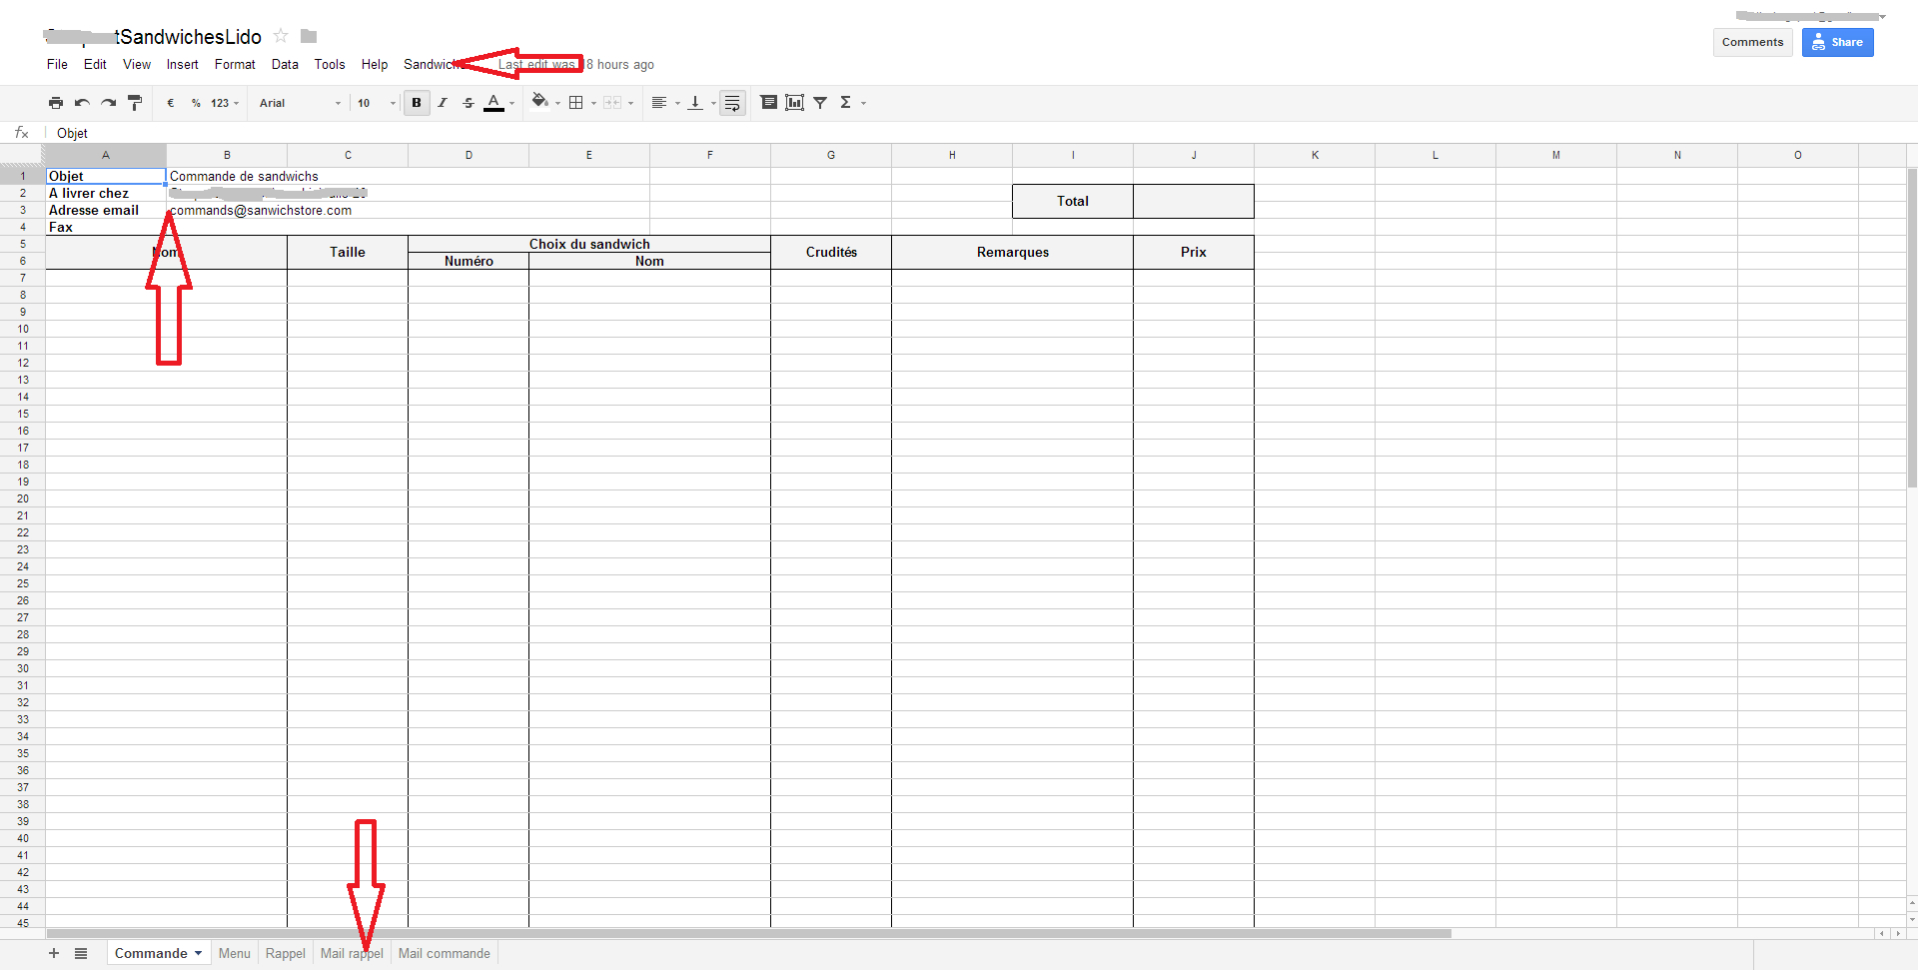This screenshot has width=1918, height=970.
Task: Toggle italic formatting
Action: coord(442,102)
